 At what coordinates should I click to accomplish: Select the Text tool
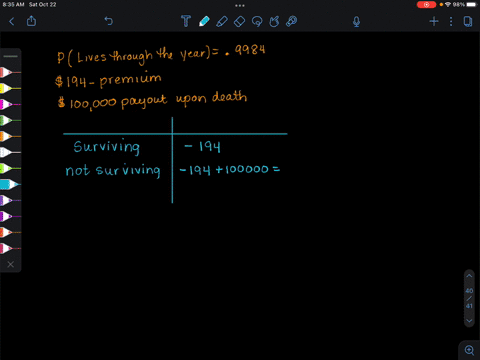click(x=186, y=21)
